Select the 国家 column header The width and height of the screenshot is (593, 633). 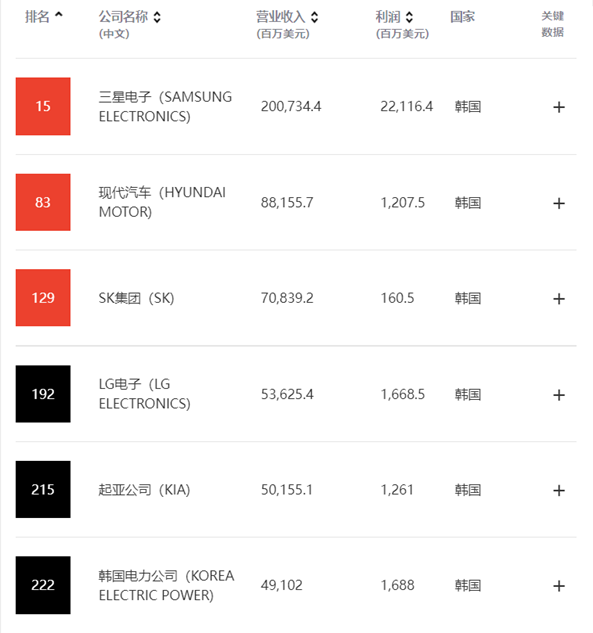click(x=463, y=17)
